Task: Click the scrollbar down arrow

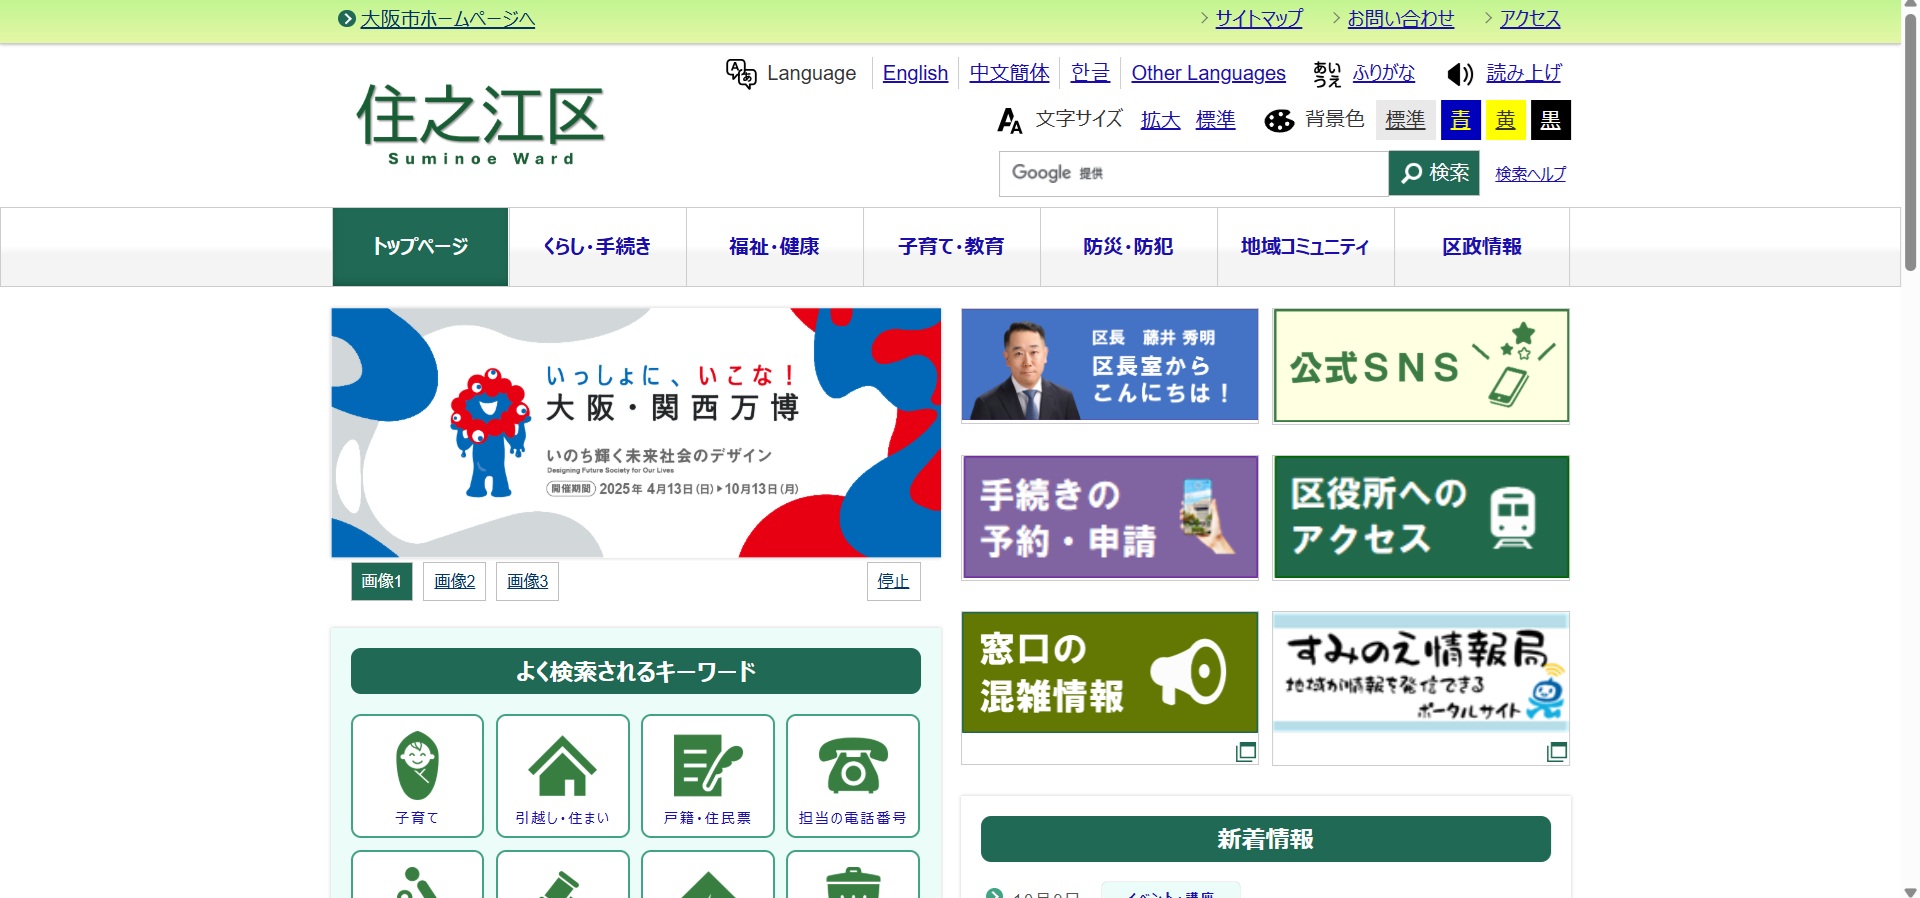Action: [1910, 891]
